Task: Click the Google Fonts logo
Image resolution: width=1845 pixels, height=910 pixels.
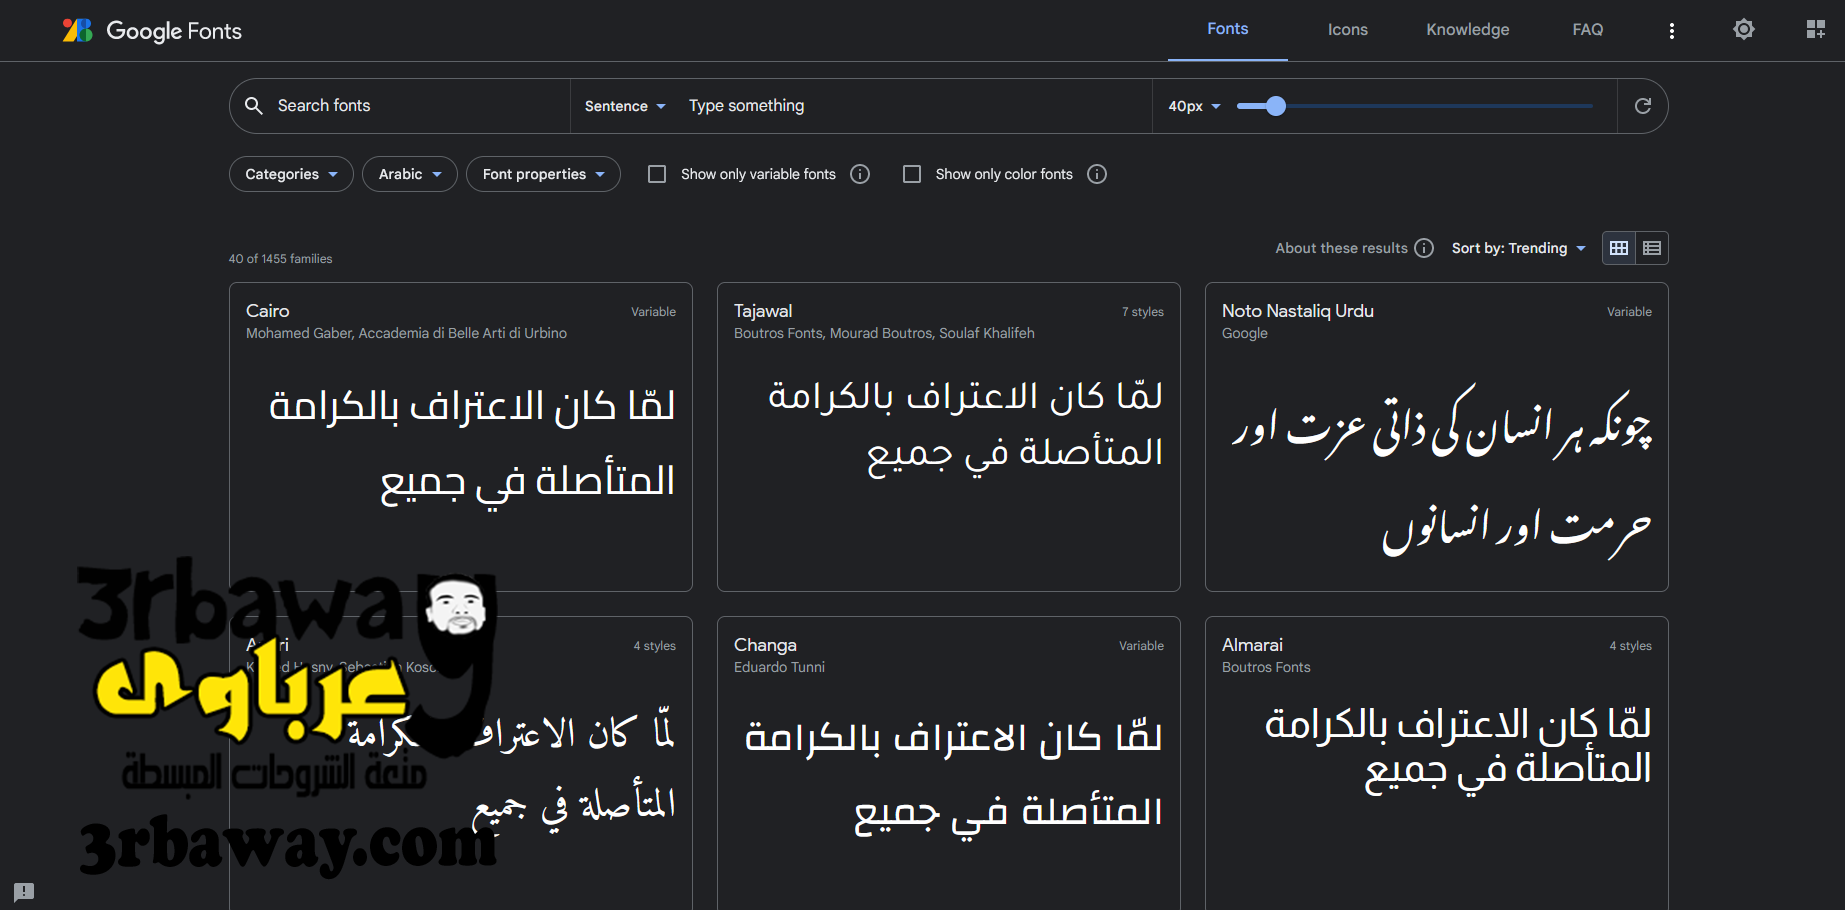Action: tap(152, 31)
